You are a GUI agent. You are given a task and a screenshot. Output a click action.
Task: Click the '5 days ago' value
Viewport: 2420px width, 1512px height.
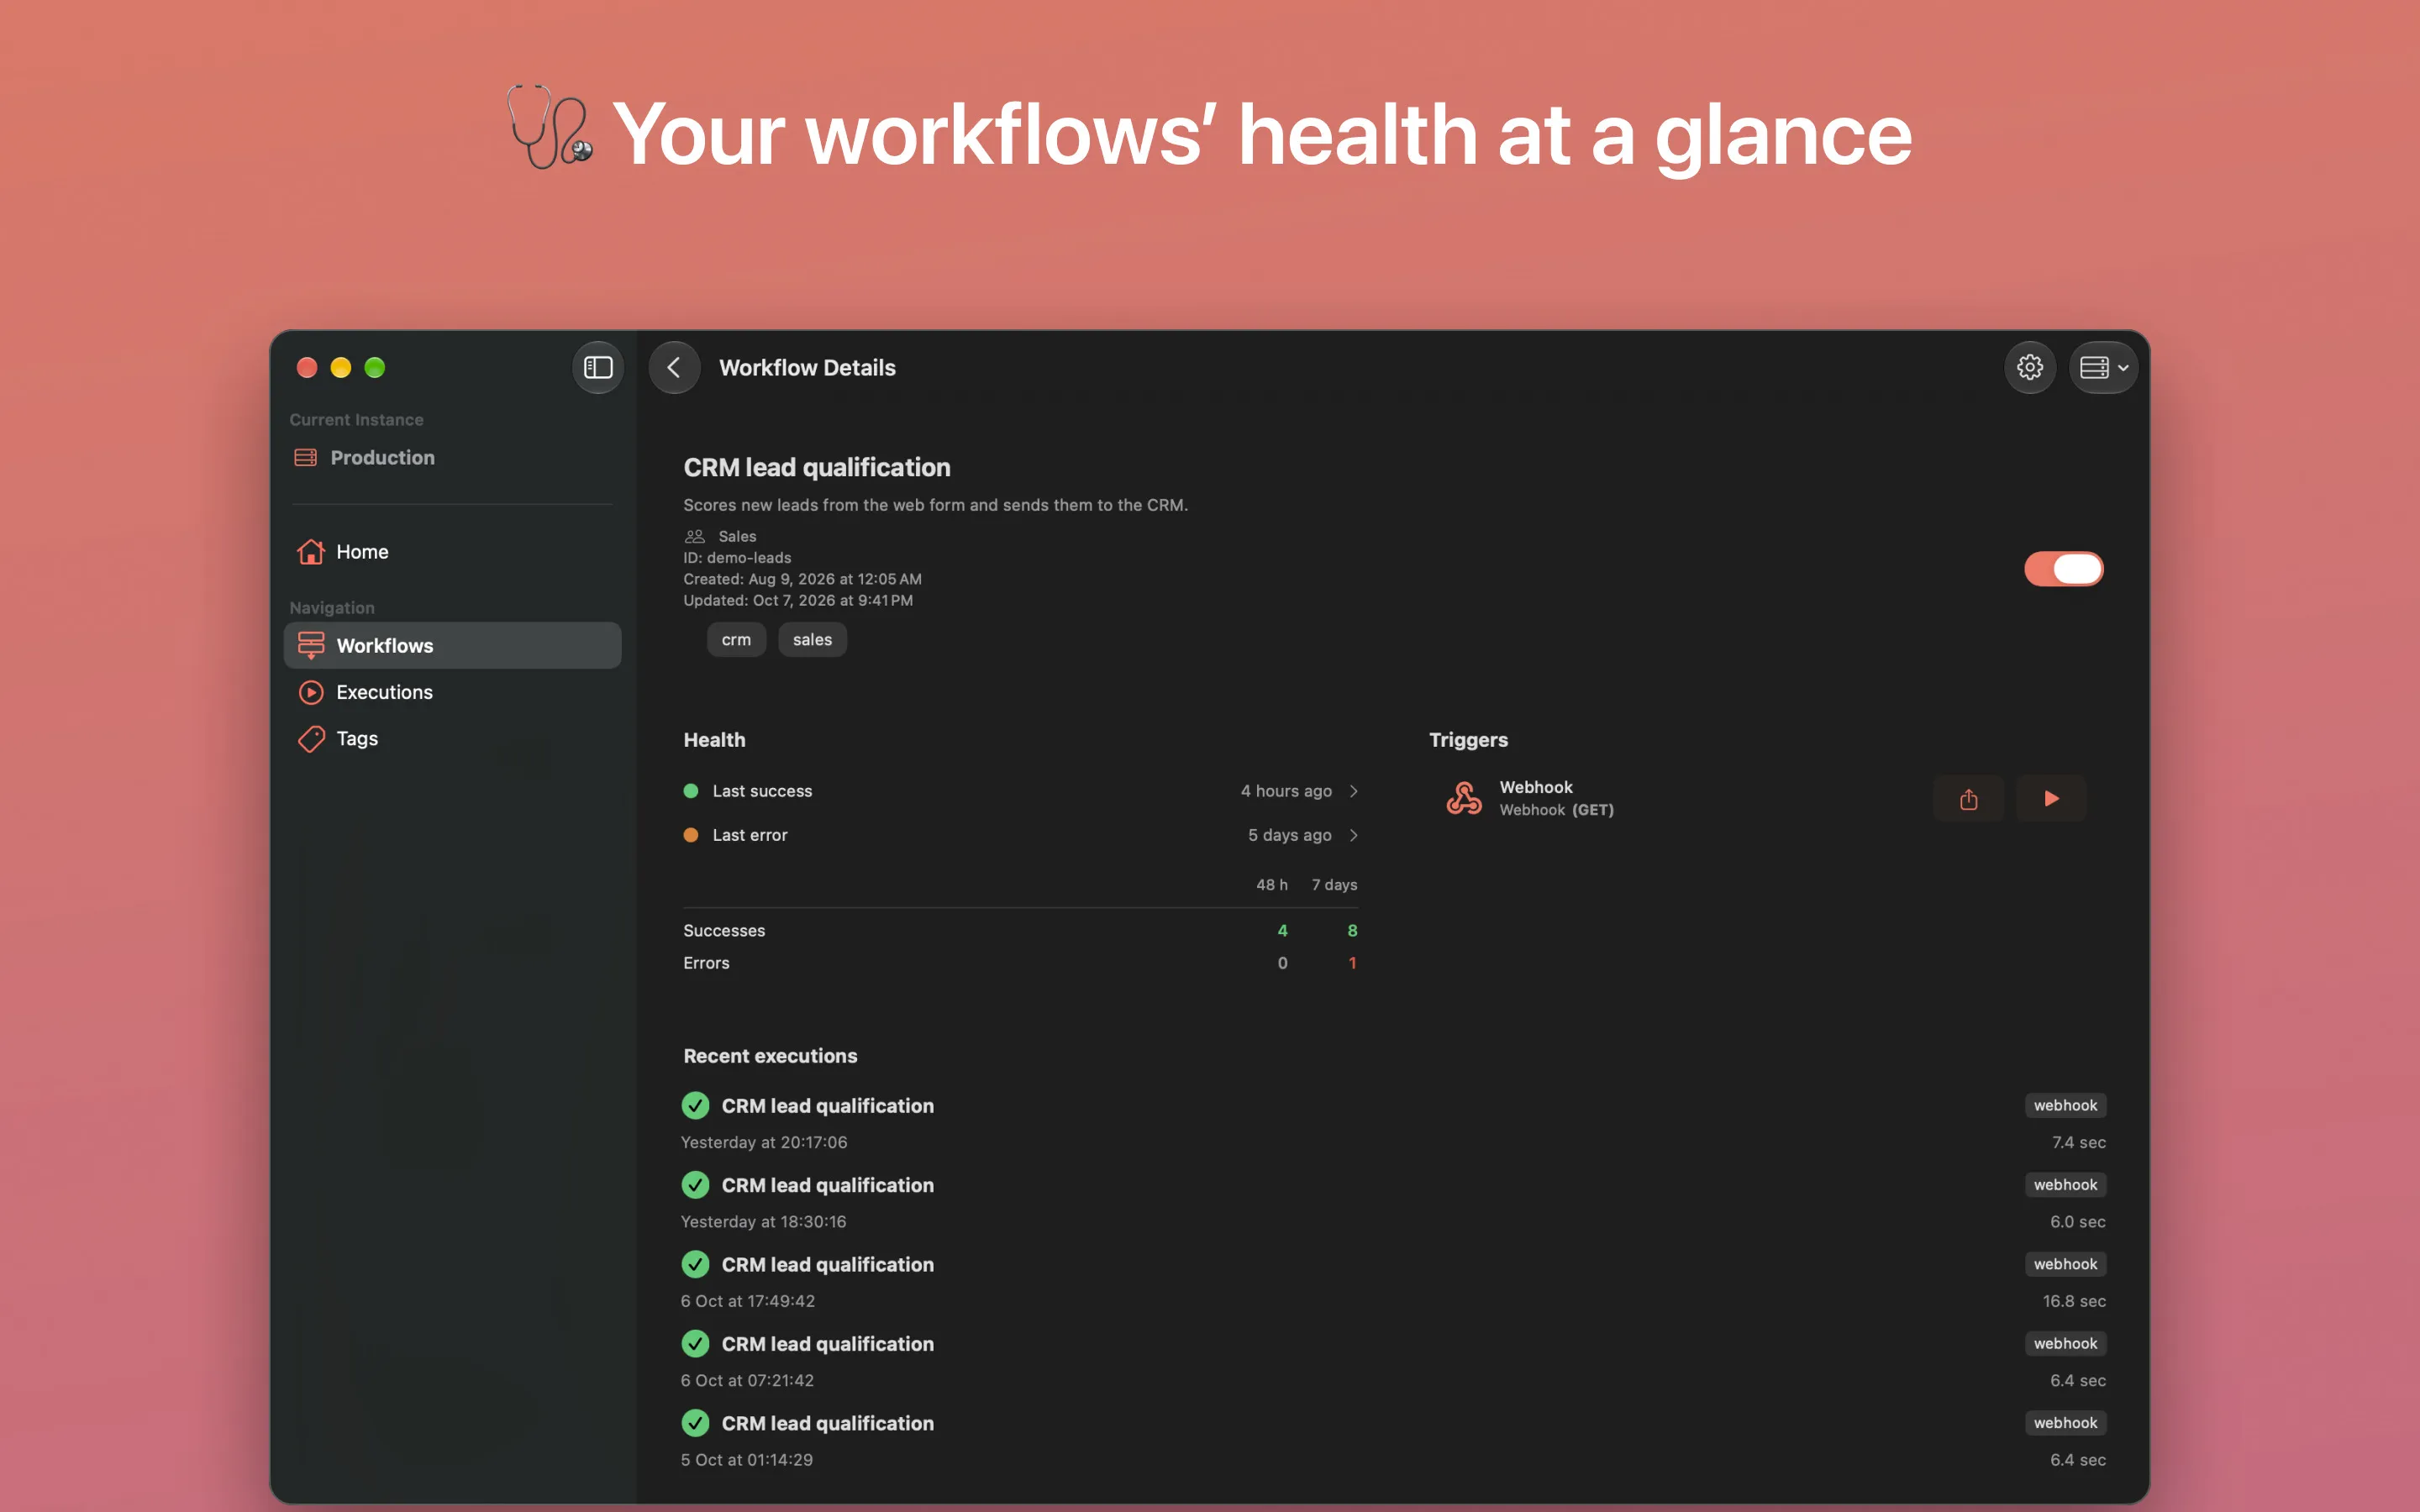click(x=1289, y=835)
